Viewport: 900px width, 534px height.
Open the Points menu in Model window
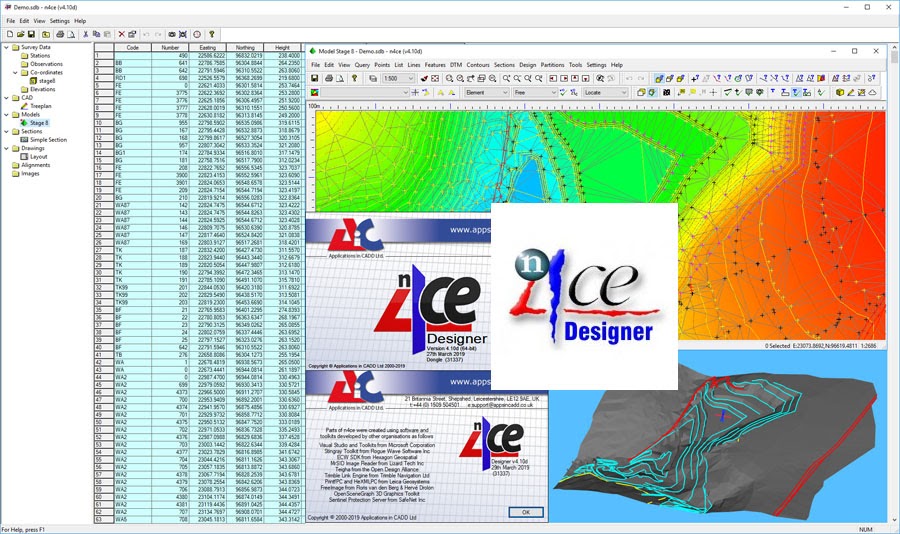click(382, 65)
